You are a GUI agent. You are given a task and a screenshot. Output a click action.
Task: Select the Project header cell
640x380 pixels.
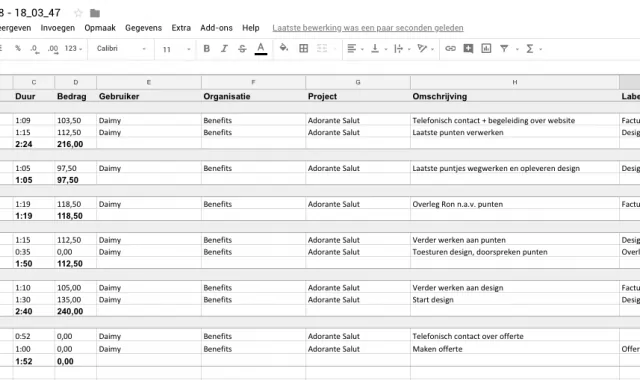(x=358, y=96)
